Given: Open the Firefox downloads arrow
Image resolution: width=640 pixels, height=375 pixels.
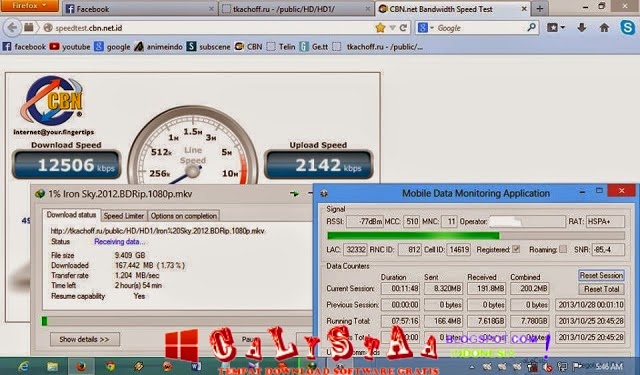Looking at the screenshot, I should click(582, 28).
